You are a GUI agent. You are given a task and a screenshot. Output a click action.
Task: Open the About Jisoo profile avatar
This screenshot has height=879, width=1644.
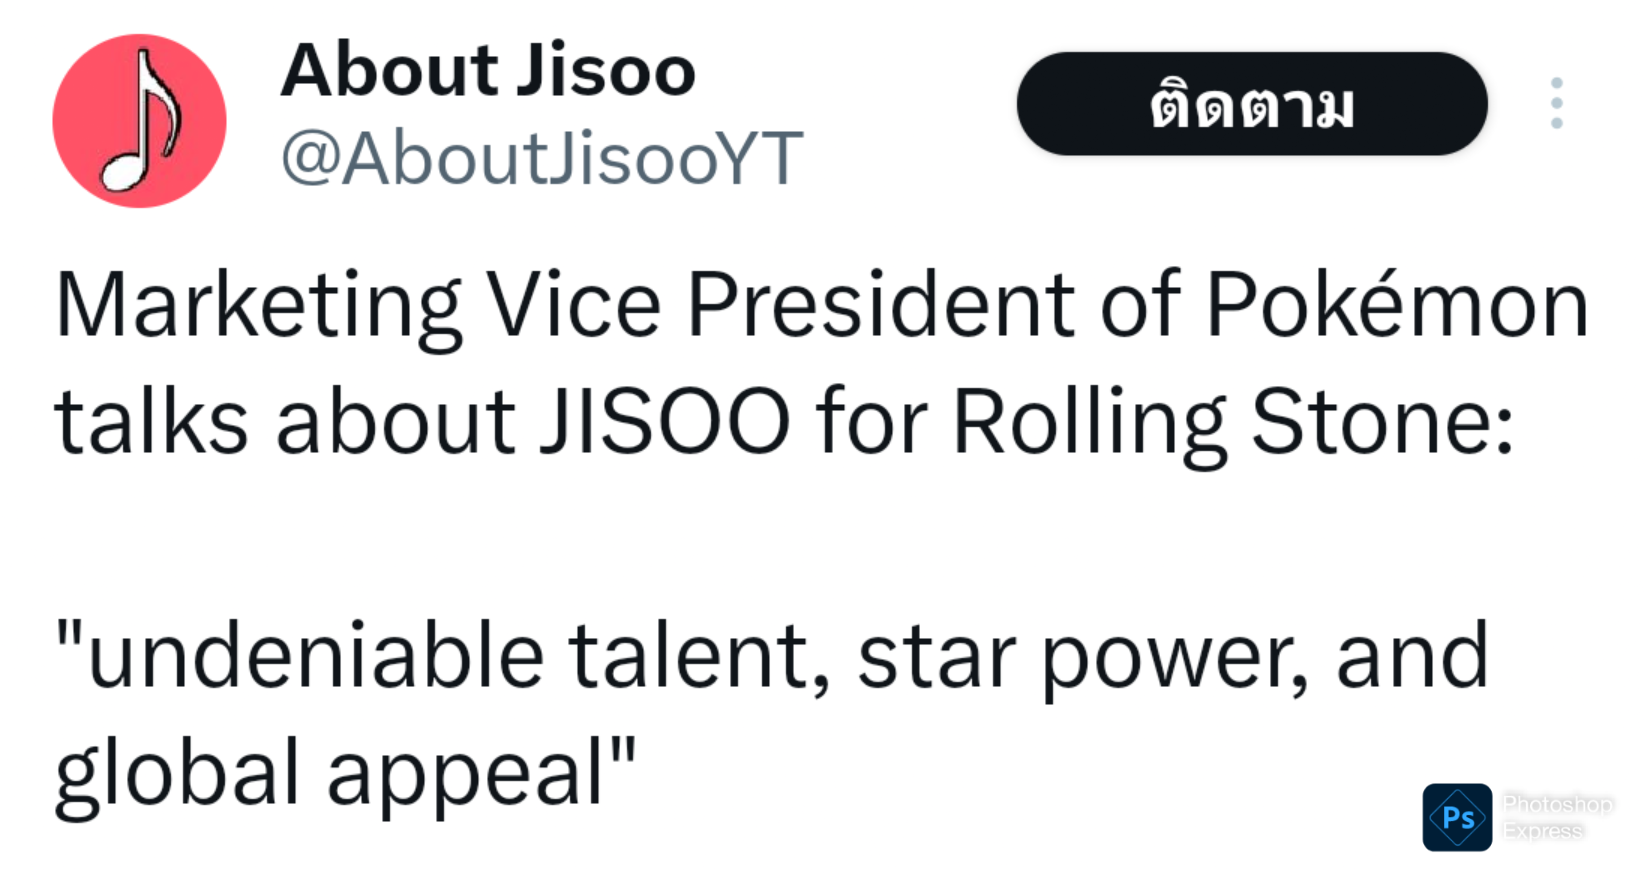coord(139,121)
